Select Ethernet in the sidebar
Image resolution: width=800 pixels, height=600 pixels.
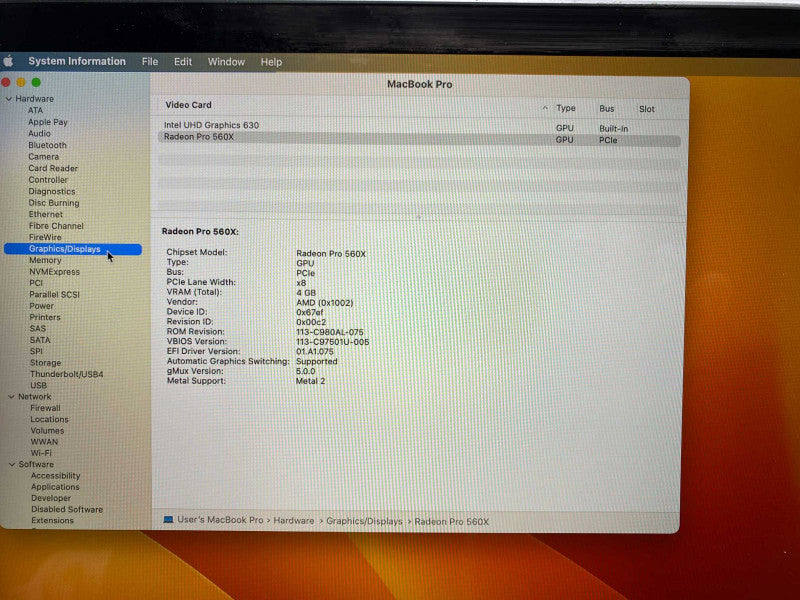point(46,214)
